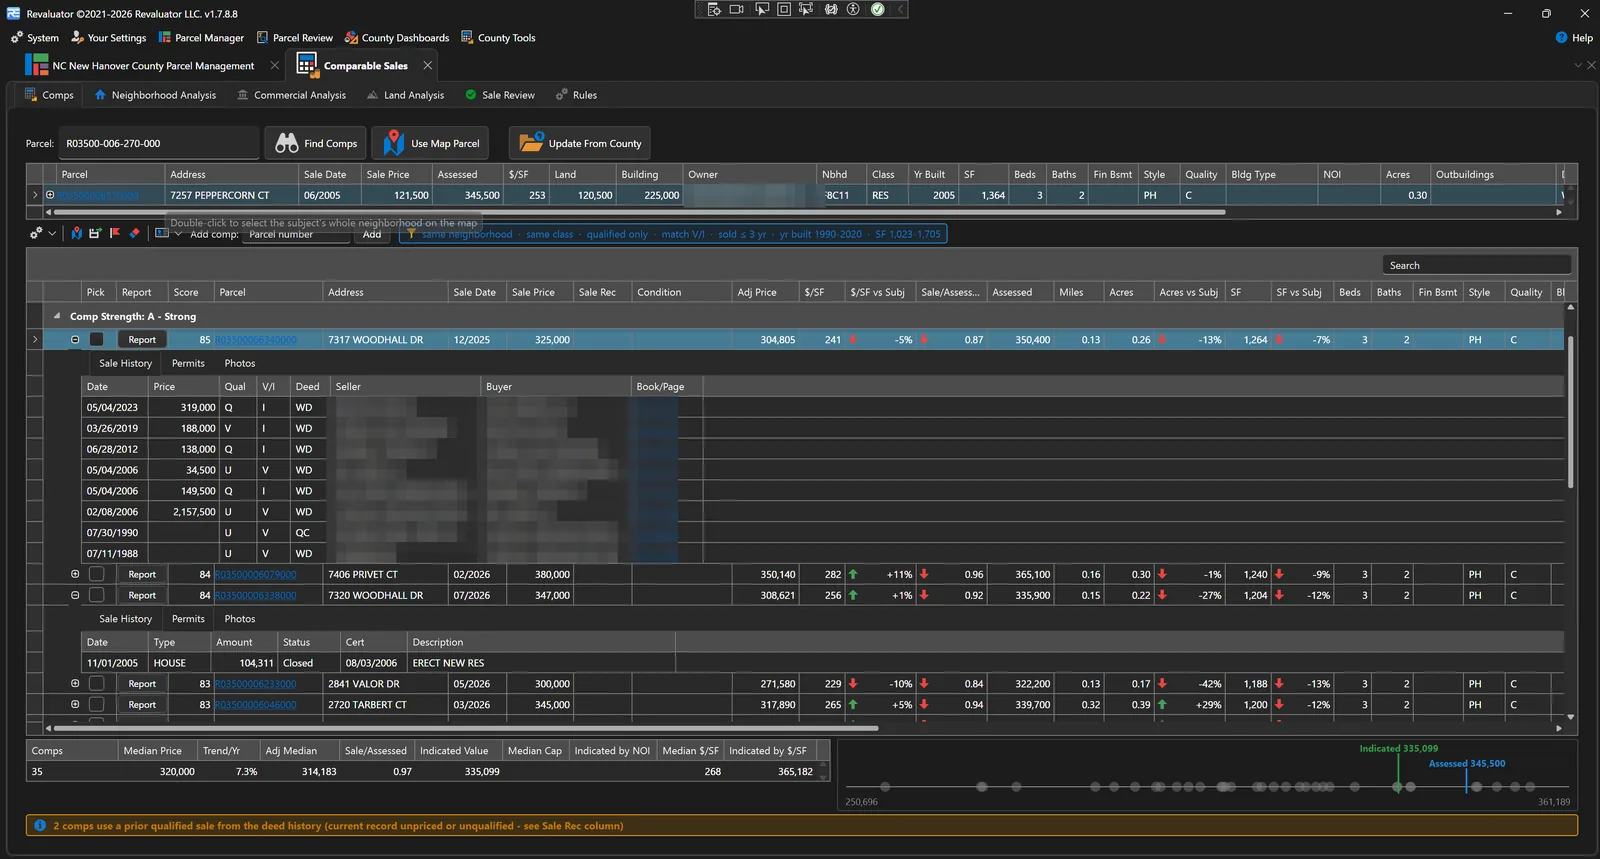Toggle the display layout adorners icon
Screen dimensions: 1600x859
[x=784, y=9]
